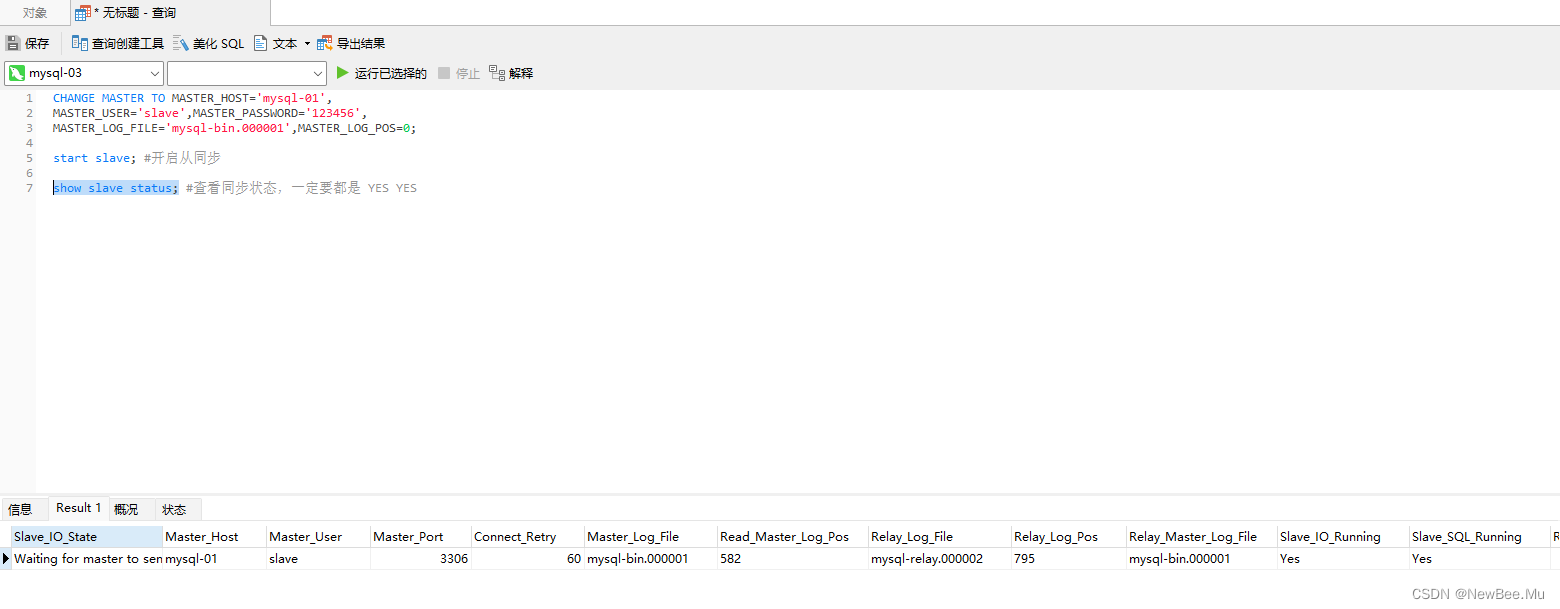
Task: Click the row indicator arrow in results grid
Action: pyautogui.click(x=6, y=559)
